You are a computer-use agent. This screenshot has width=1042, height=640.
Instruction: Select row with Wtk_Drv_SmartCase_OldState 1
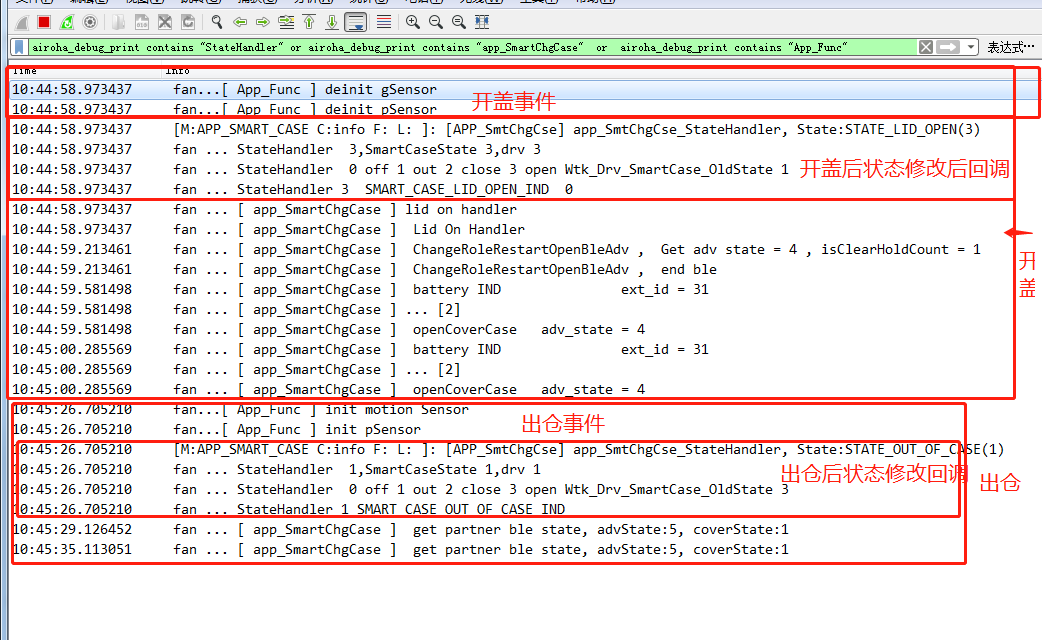pos(524,169)
